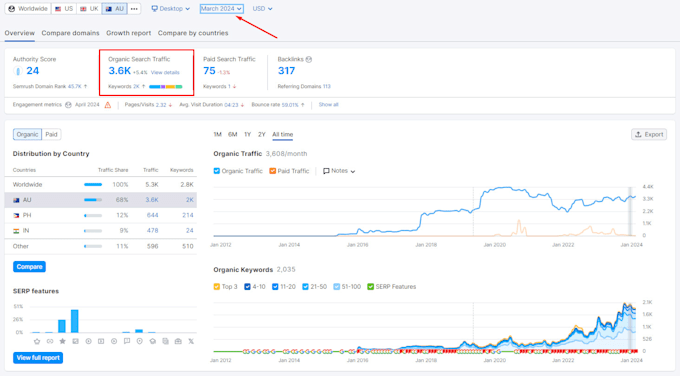Select the 6M time range
The width and height of the screenshot is (680, 376).
click(232, 134)
